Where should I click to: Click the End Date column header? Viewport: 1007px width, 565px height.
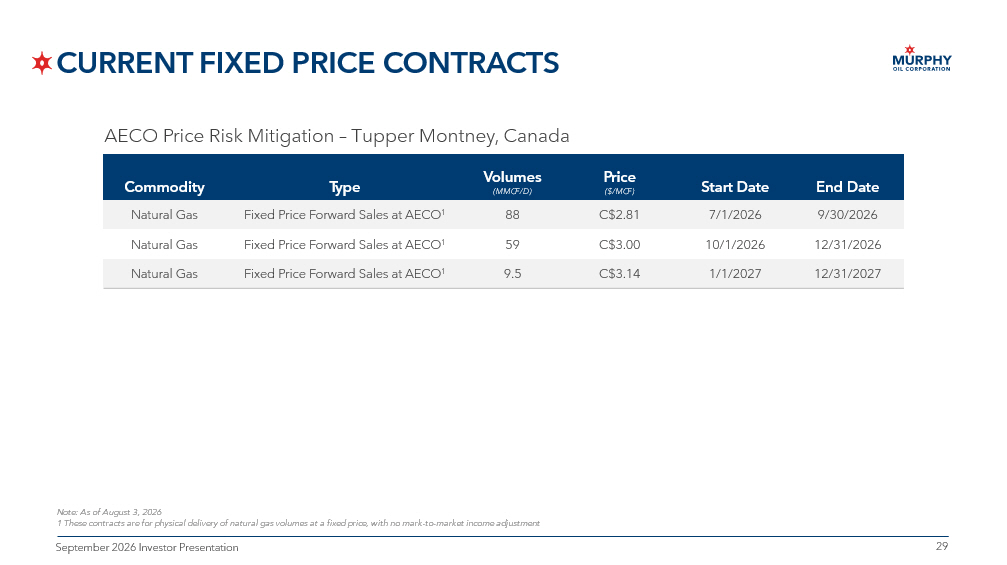click(847, 187)
